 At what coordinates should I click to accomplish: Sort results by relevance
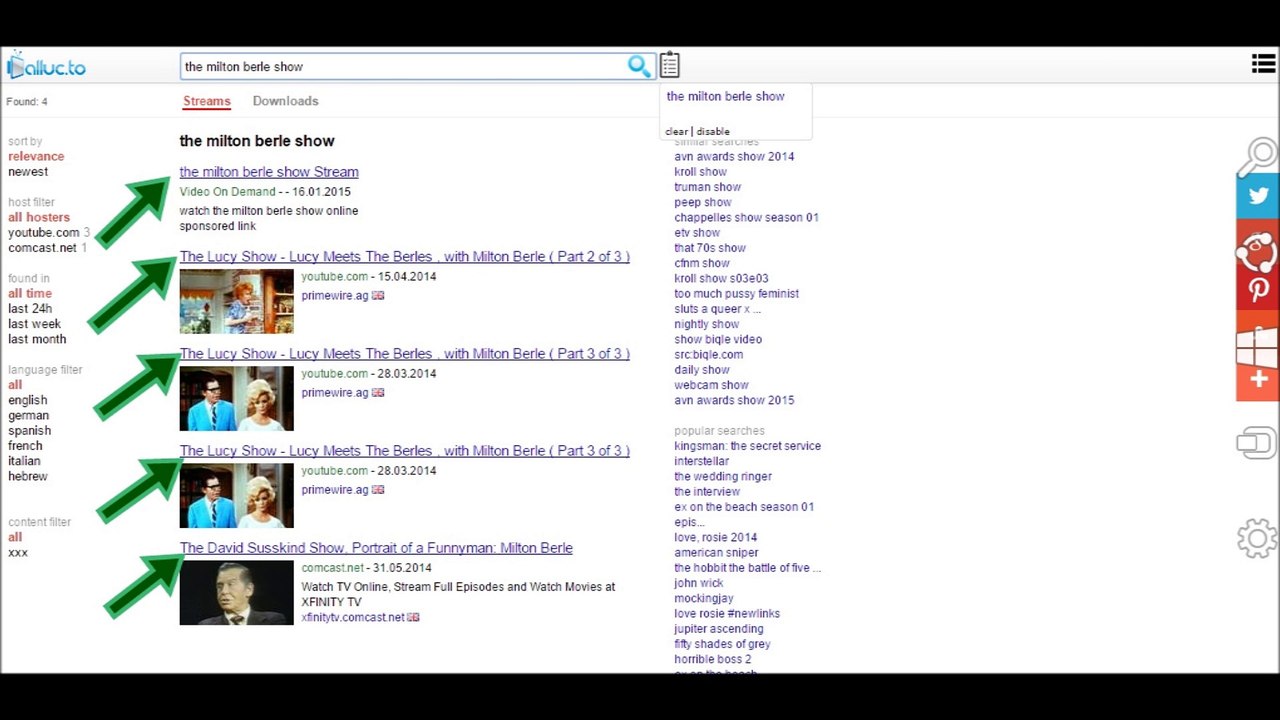coord(36,156)
